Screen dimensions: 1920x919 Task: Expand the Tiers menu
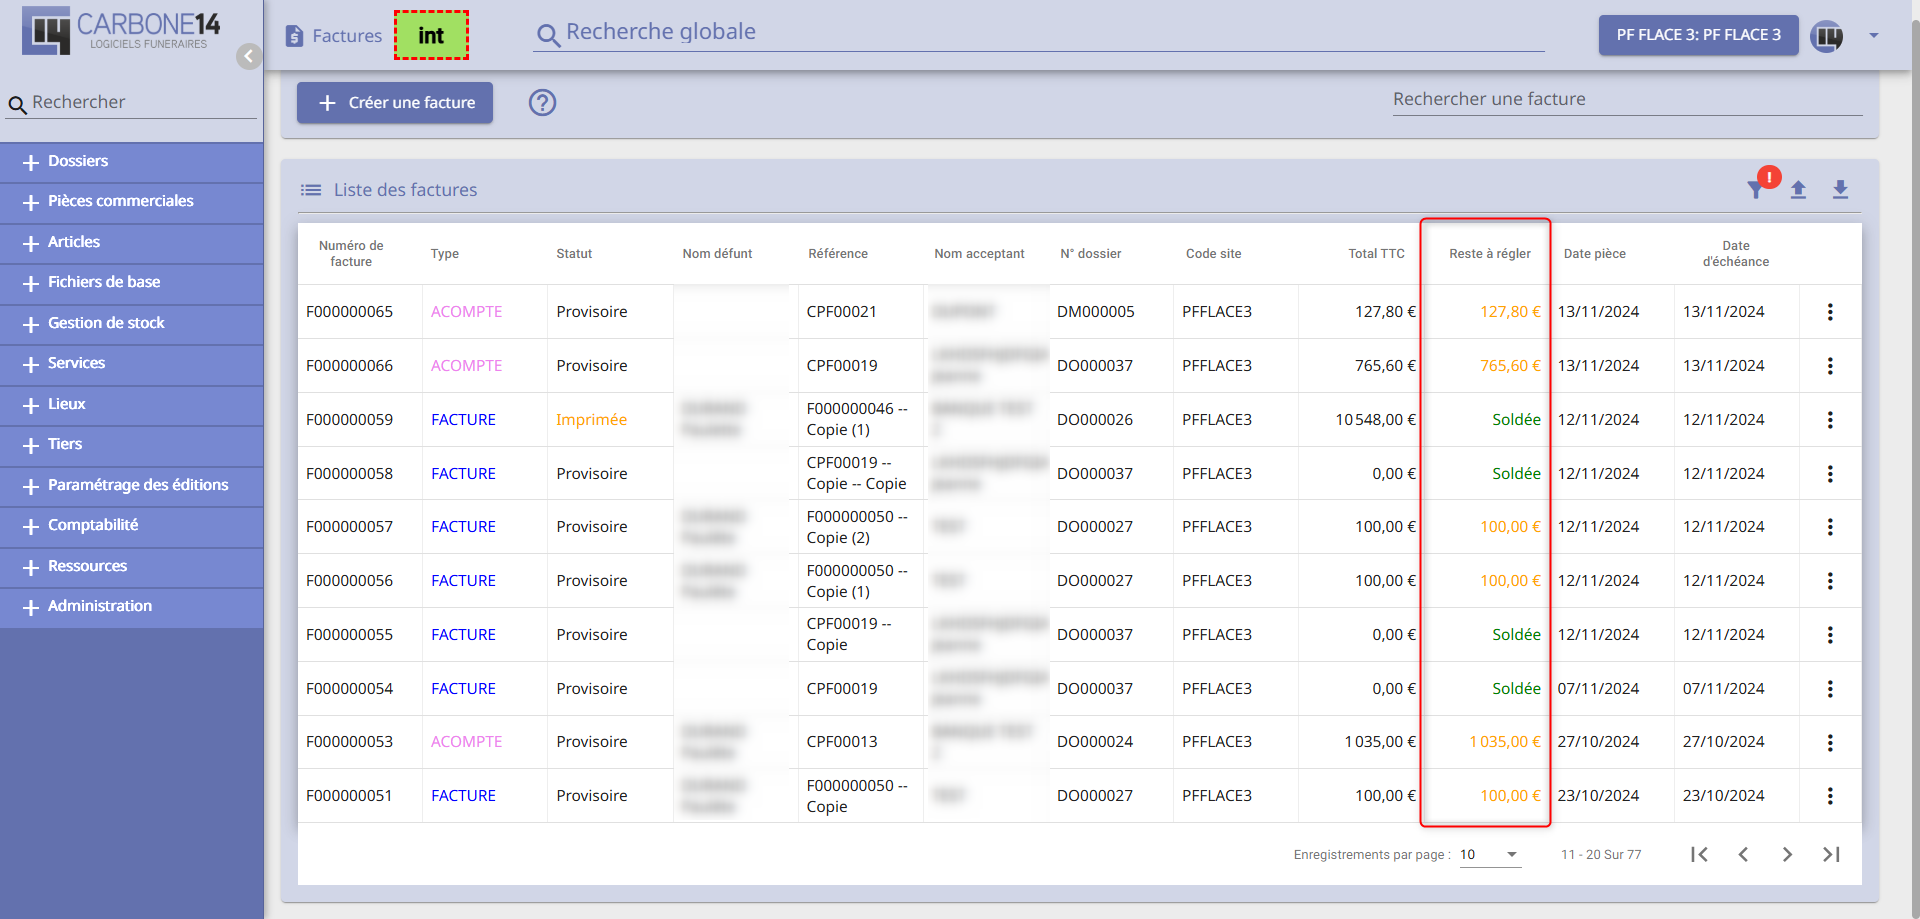[132, 445]
